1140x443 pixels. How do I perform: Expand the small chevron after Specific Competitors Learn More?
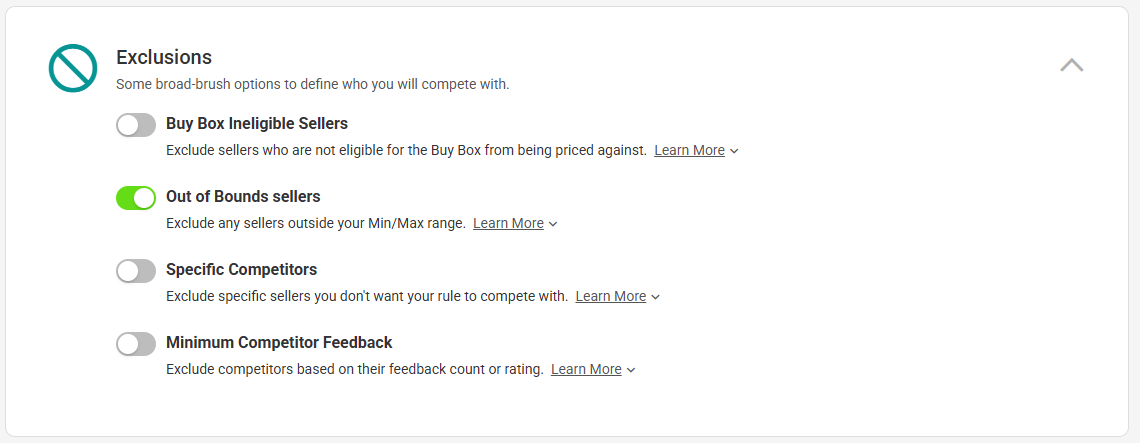[x=656, y=297]
